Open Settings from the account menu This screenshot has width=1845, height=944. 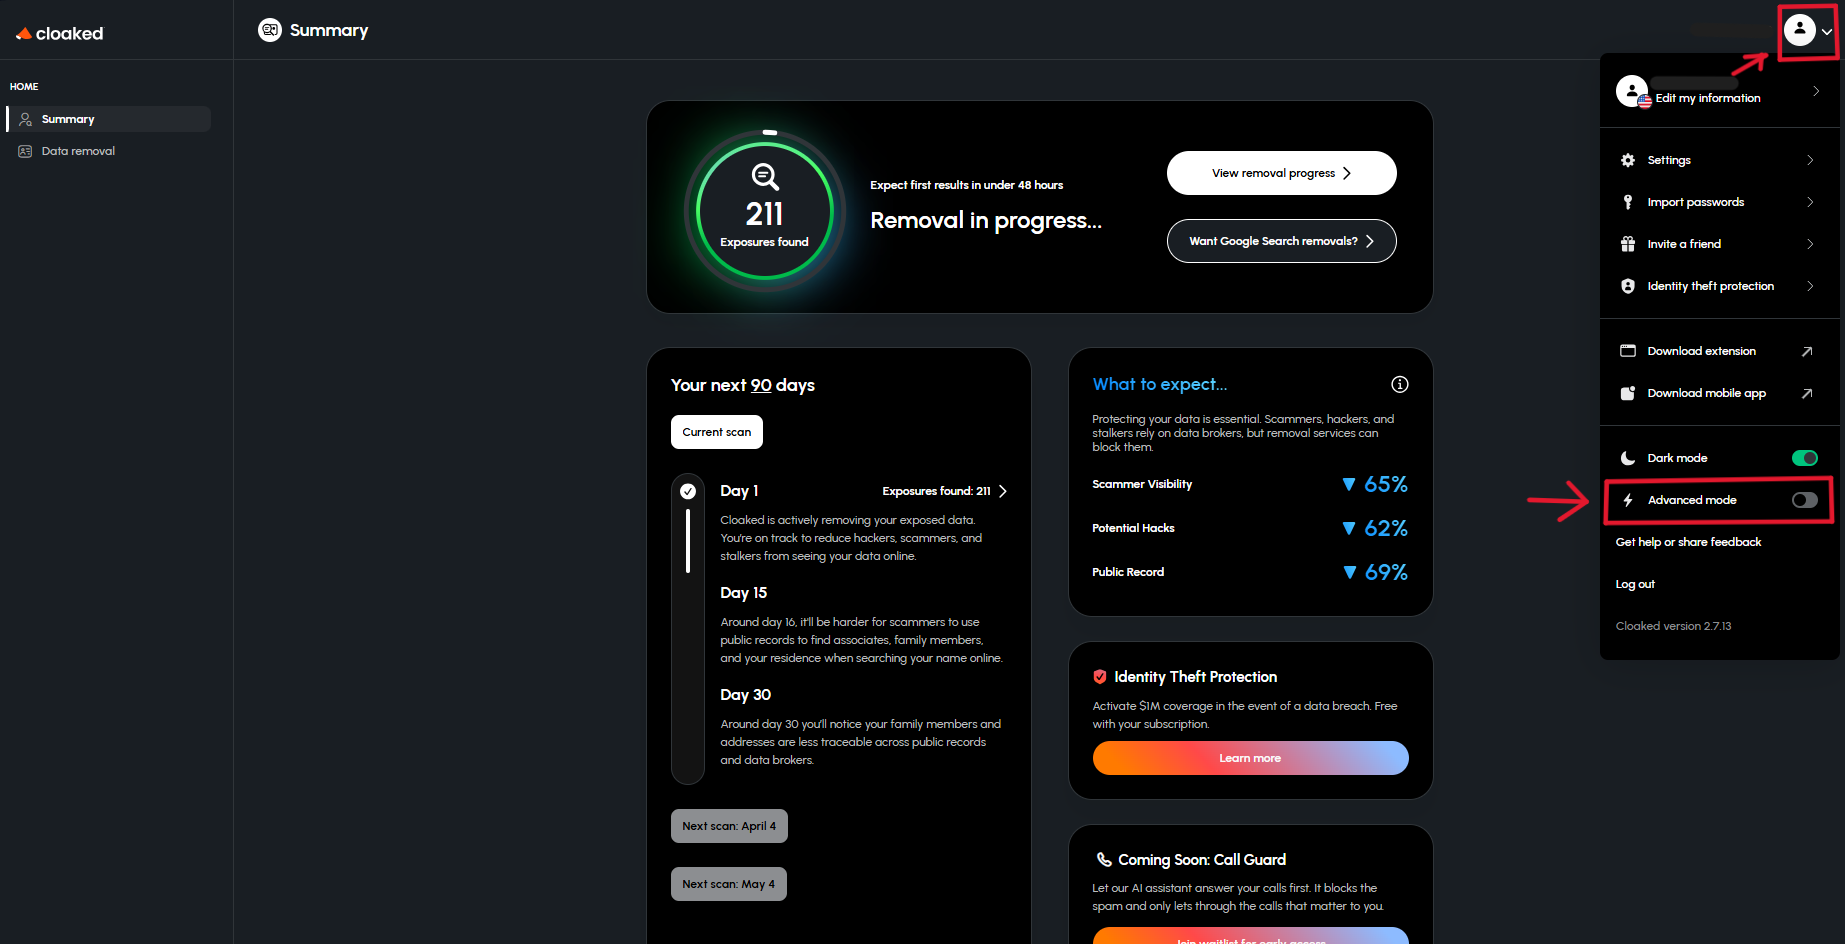click(x=1719, y=160)
